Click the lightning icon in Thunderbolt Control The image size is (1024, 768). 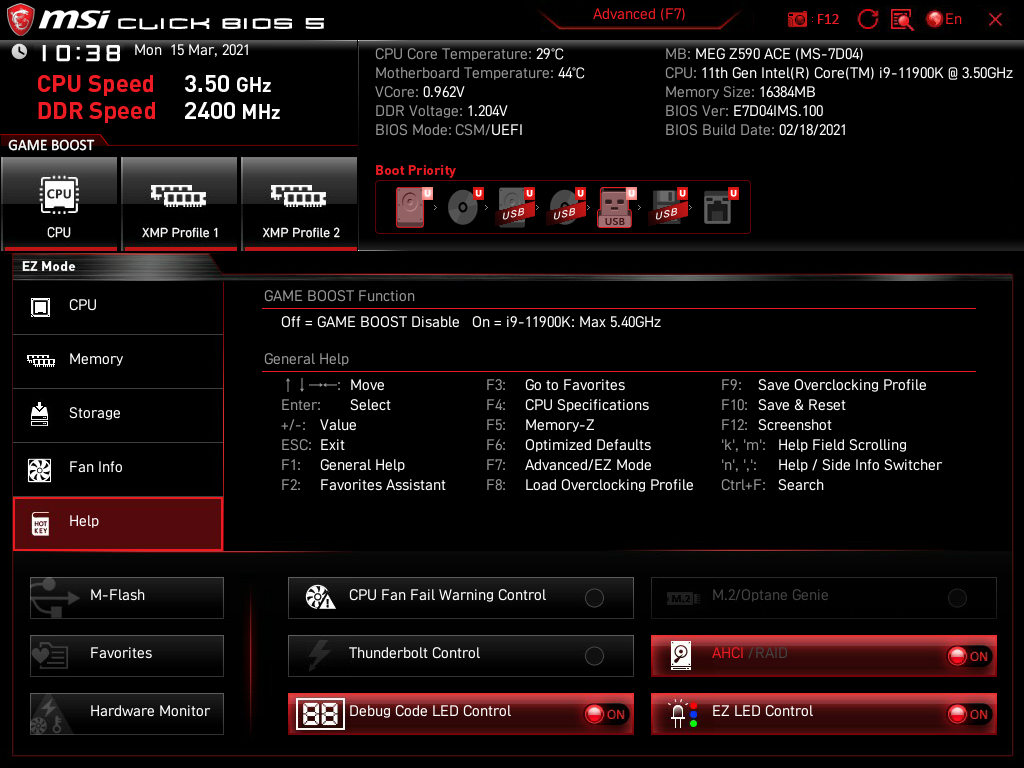click(x=319, y=655)
